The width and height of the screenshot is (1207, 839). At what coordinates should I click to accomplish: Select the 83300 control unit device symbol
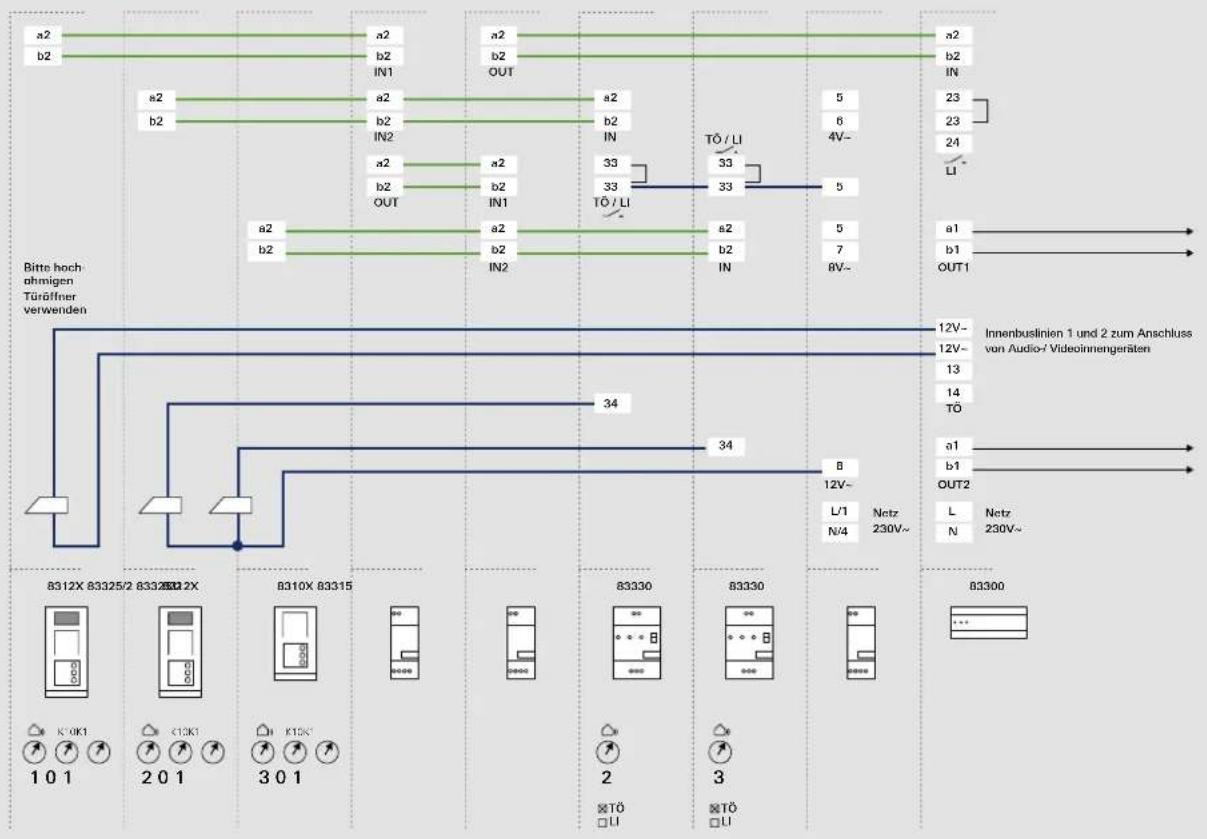point(988,621)
